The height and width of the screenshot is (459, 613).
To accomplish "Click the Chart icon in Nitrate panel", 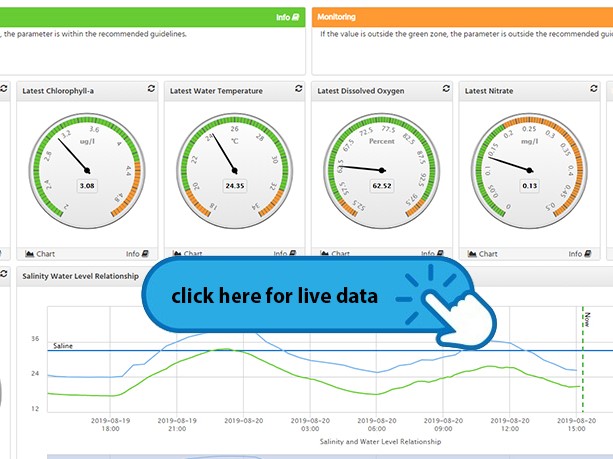I will tap(472, 254).
